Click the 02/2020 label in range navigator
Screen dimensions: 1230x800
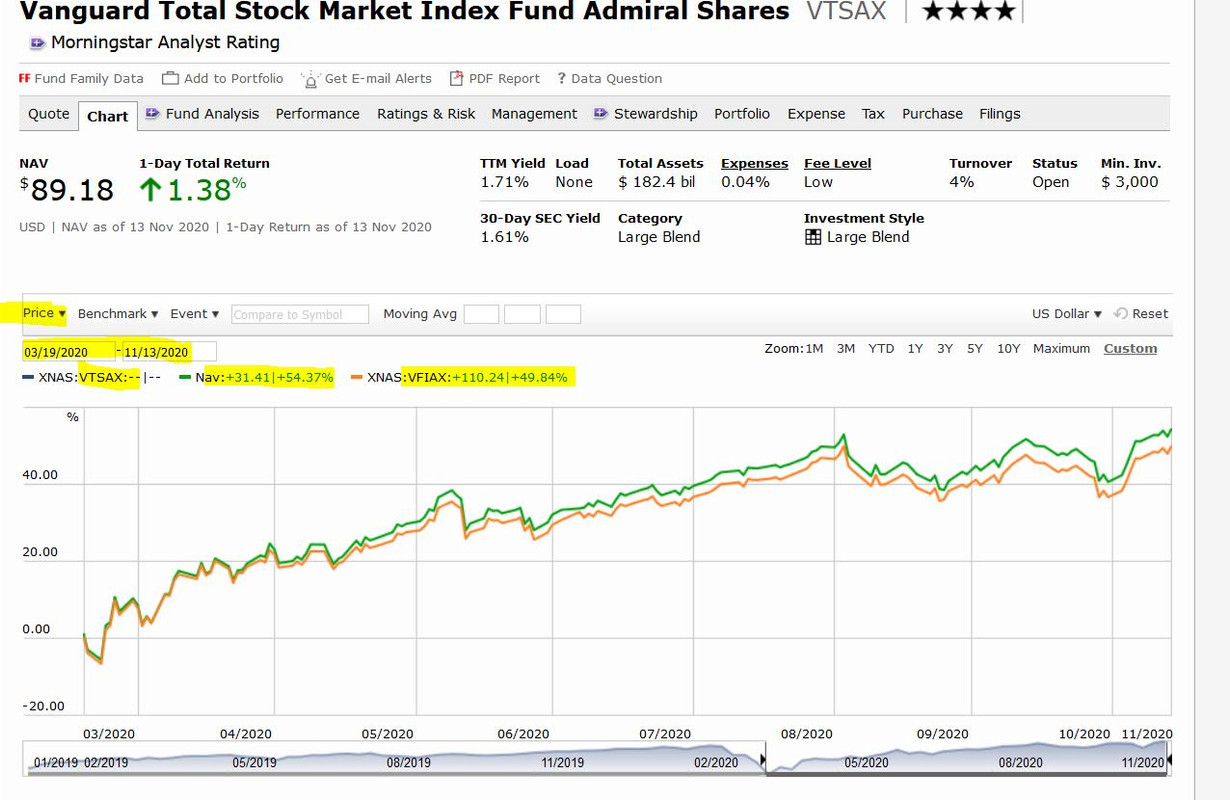[x=716, y=763]
